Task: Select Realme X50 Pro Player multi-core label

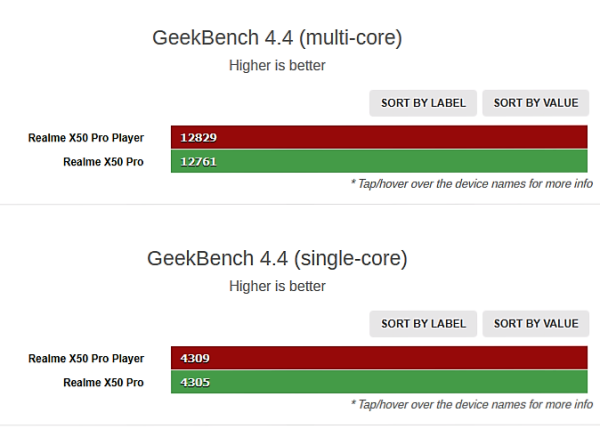Action: pos(86,138)
